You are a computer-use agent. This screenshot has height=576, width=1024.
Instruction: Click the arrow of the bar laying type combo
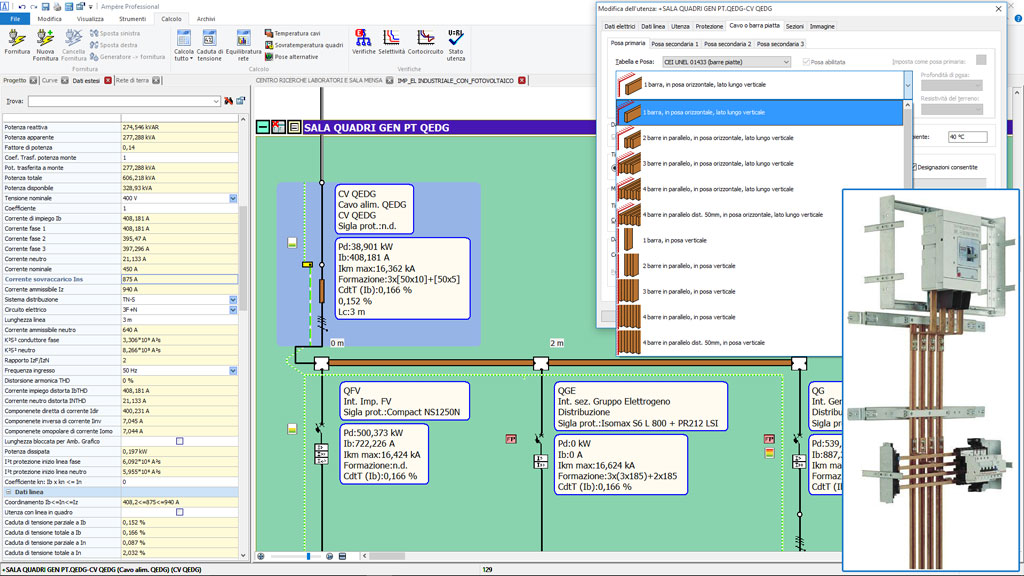(908, 85)
